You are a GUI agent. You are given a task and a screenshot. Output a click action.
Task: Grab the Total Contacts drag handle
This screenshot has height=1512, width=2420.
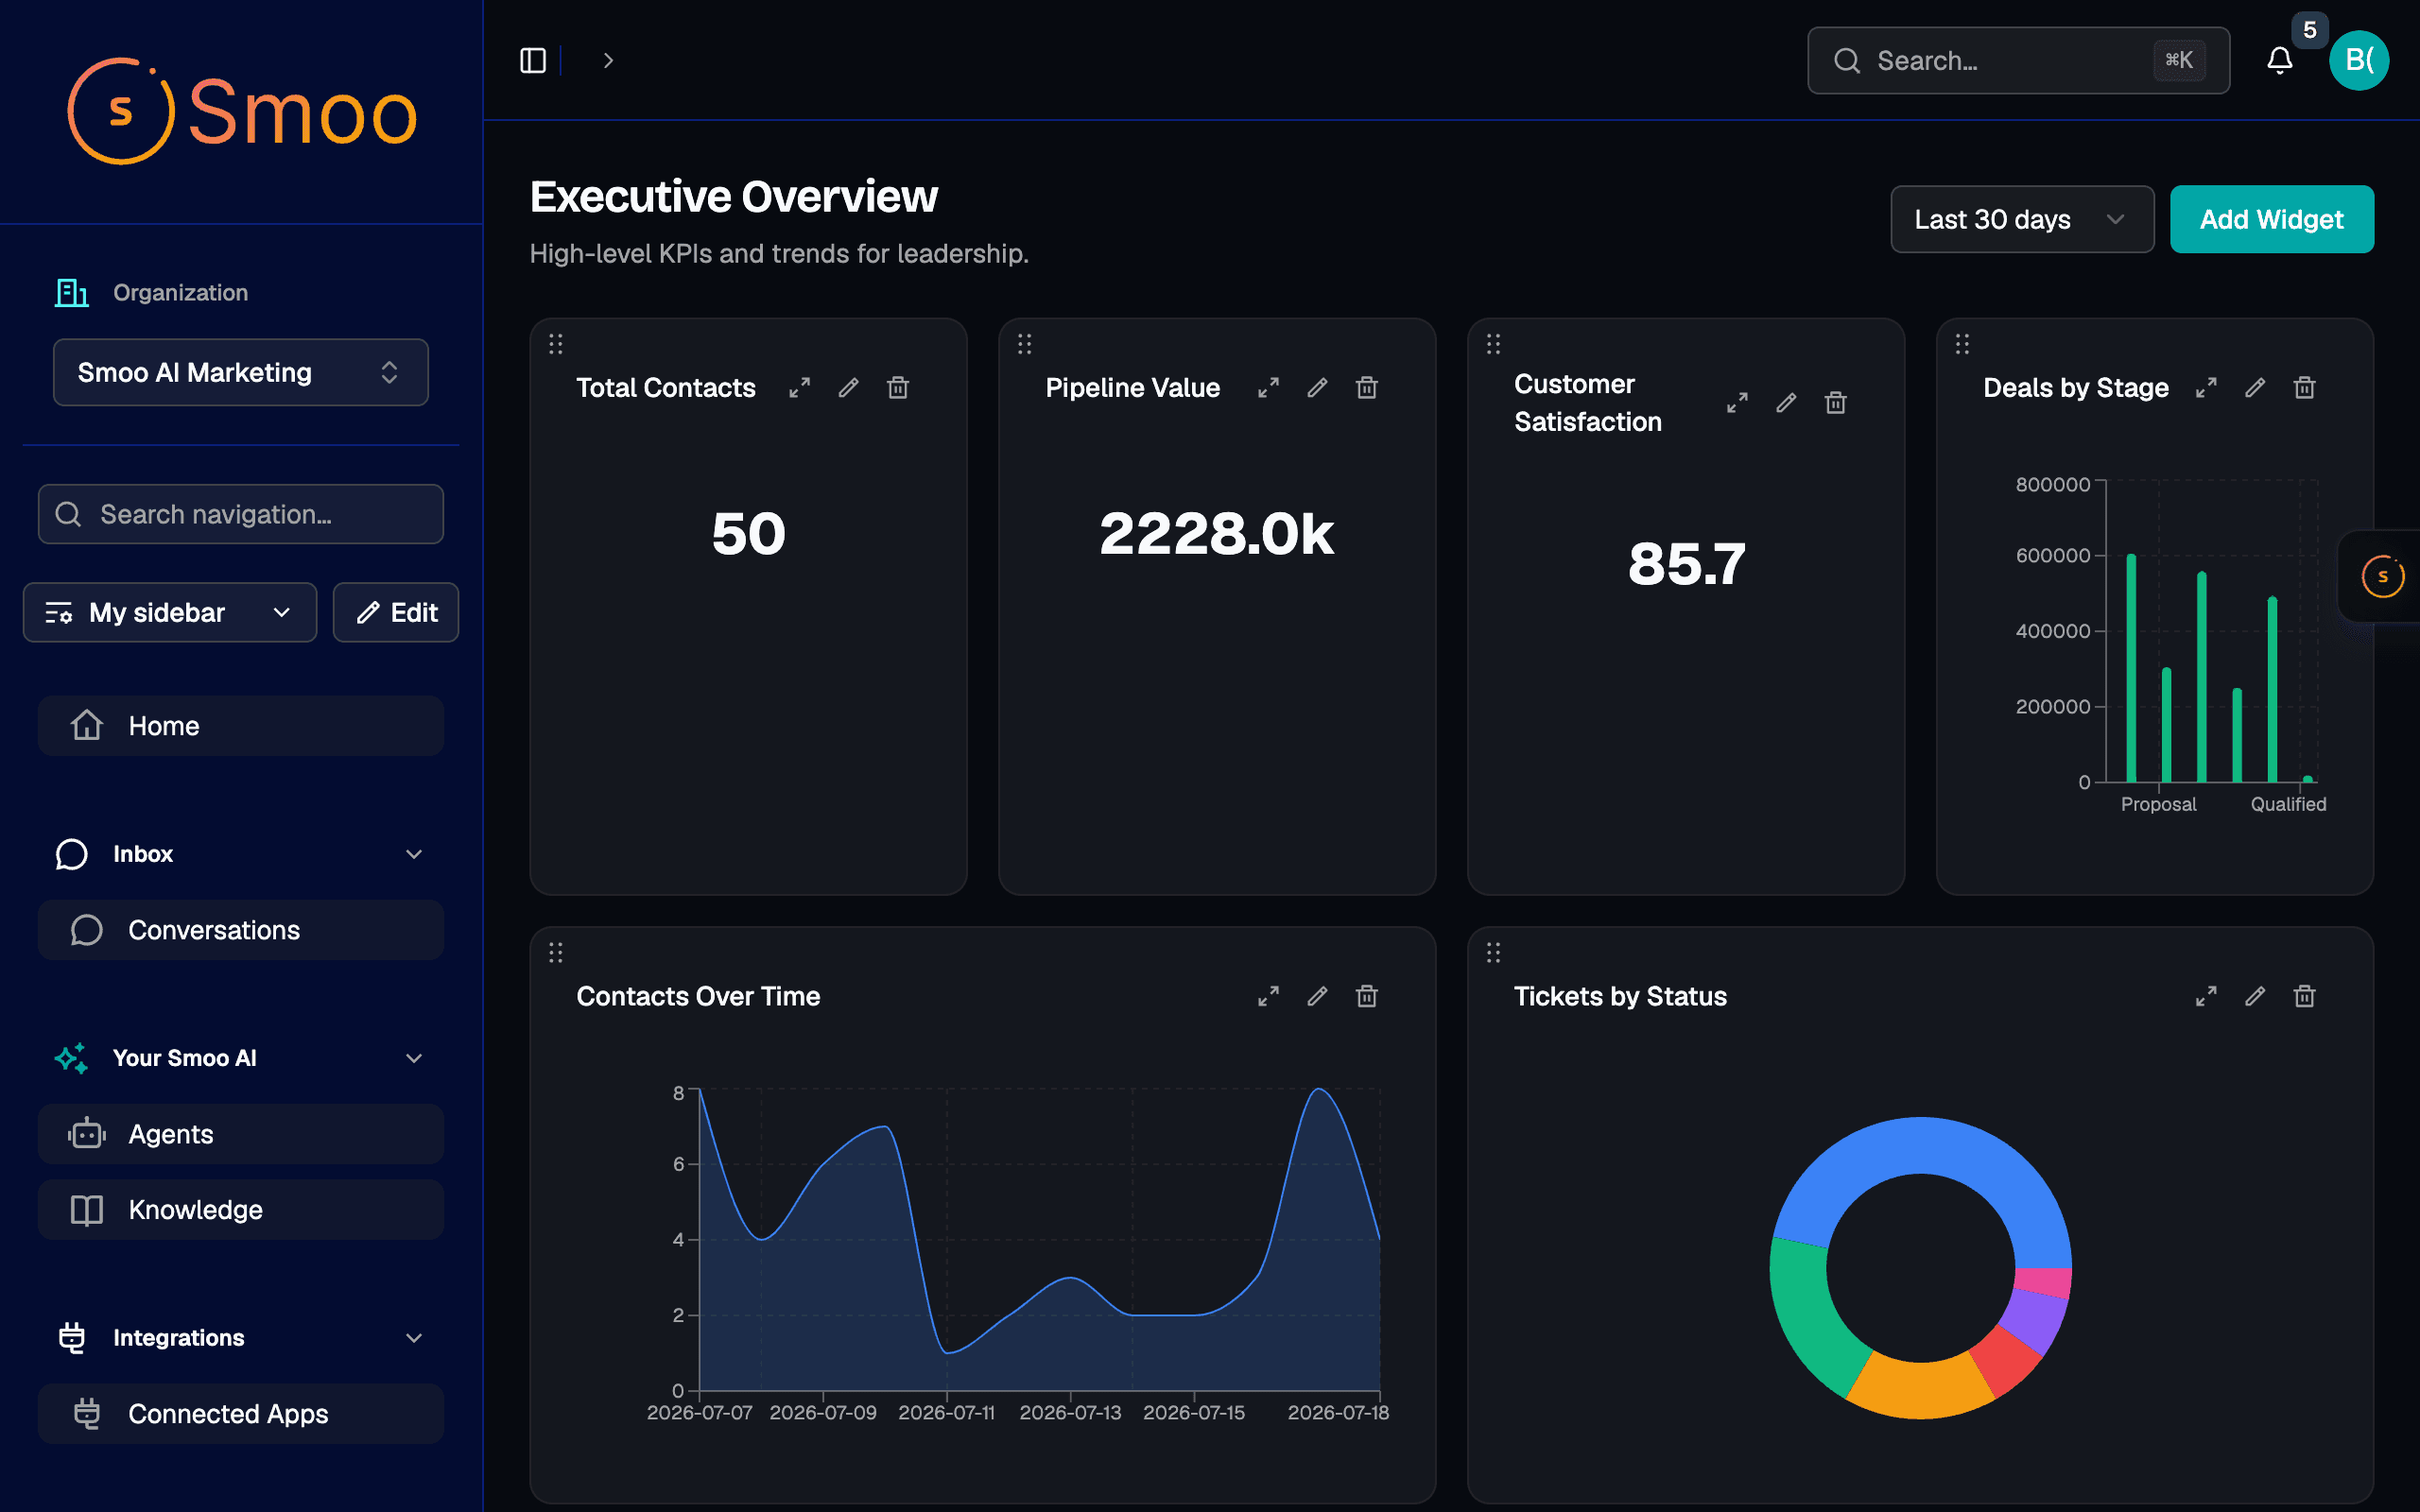556,345
